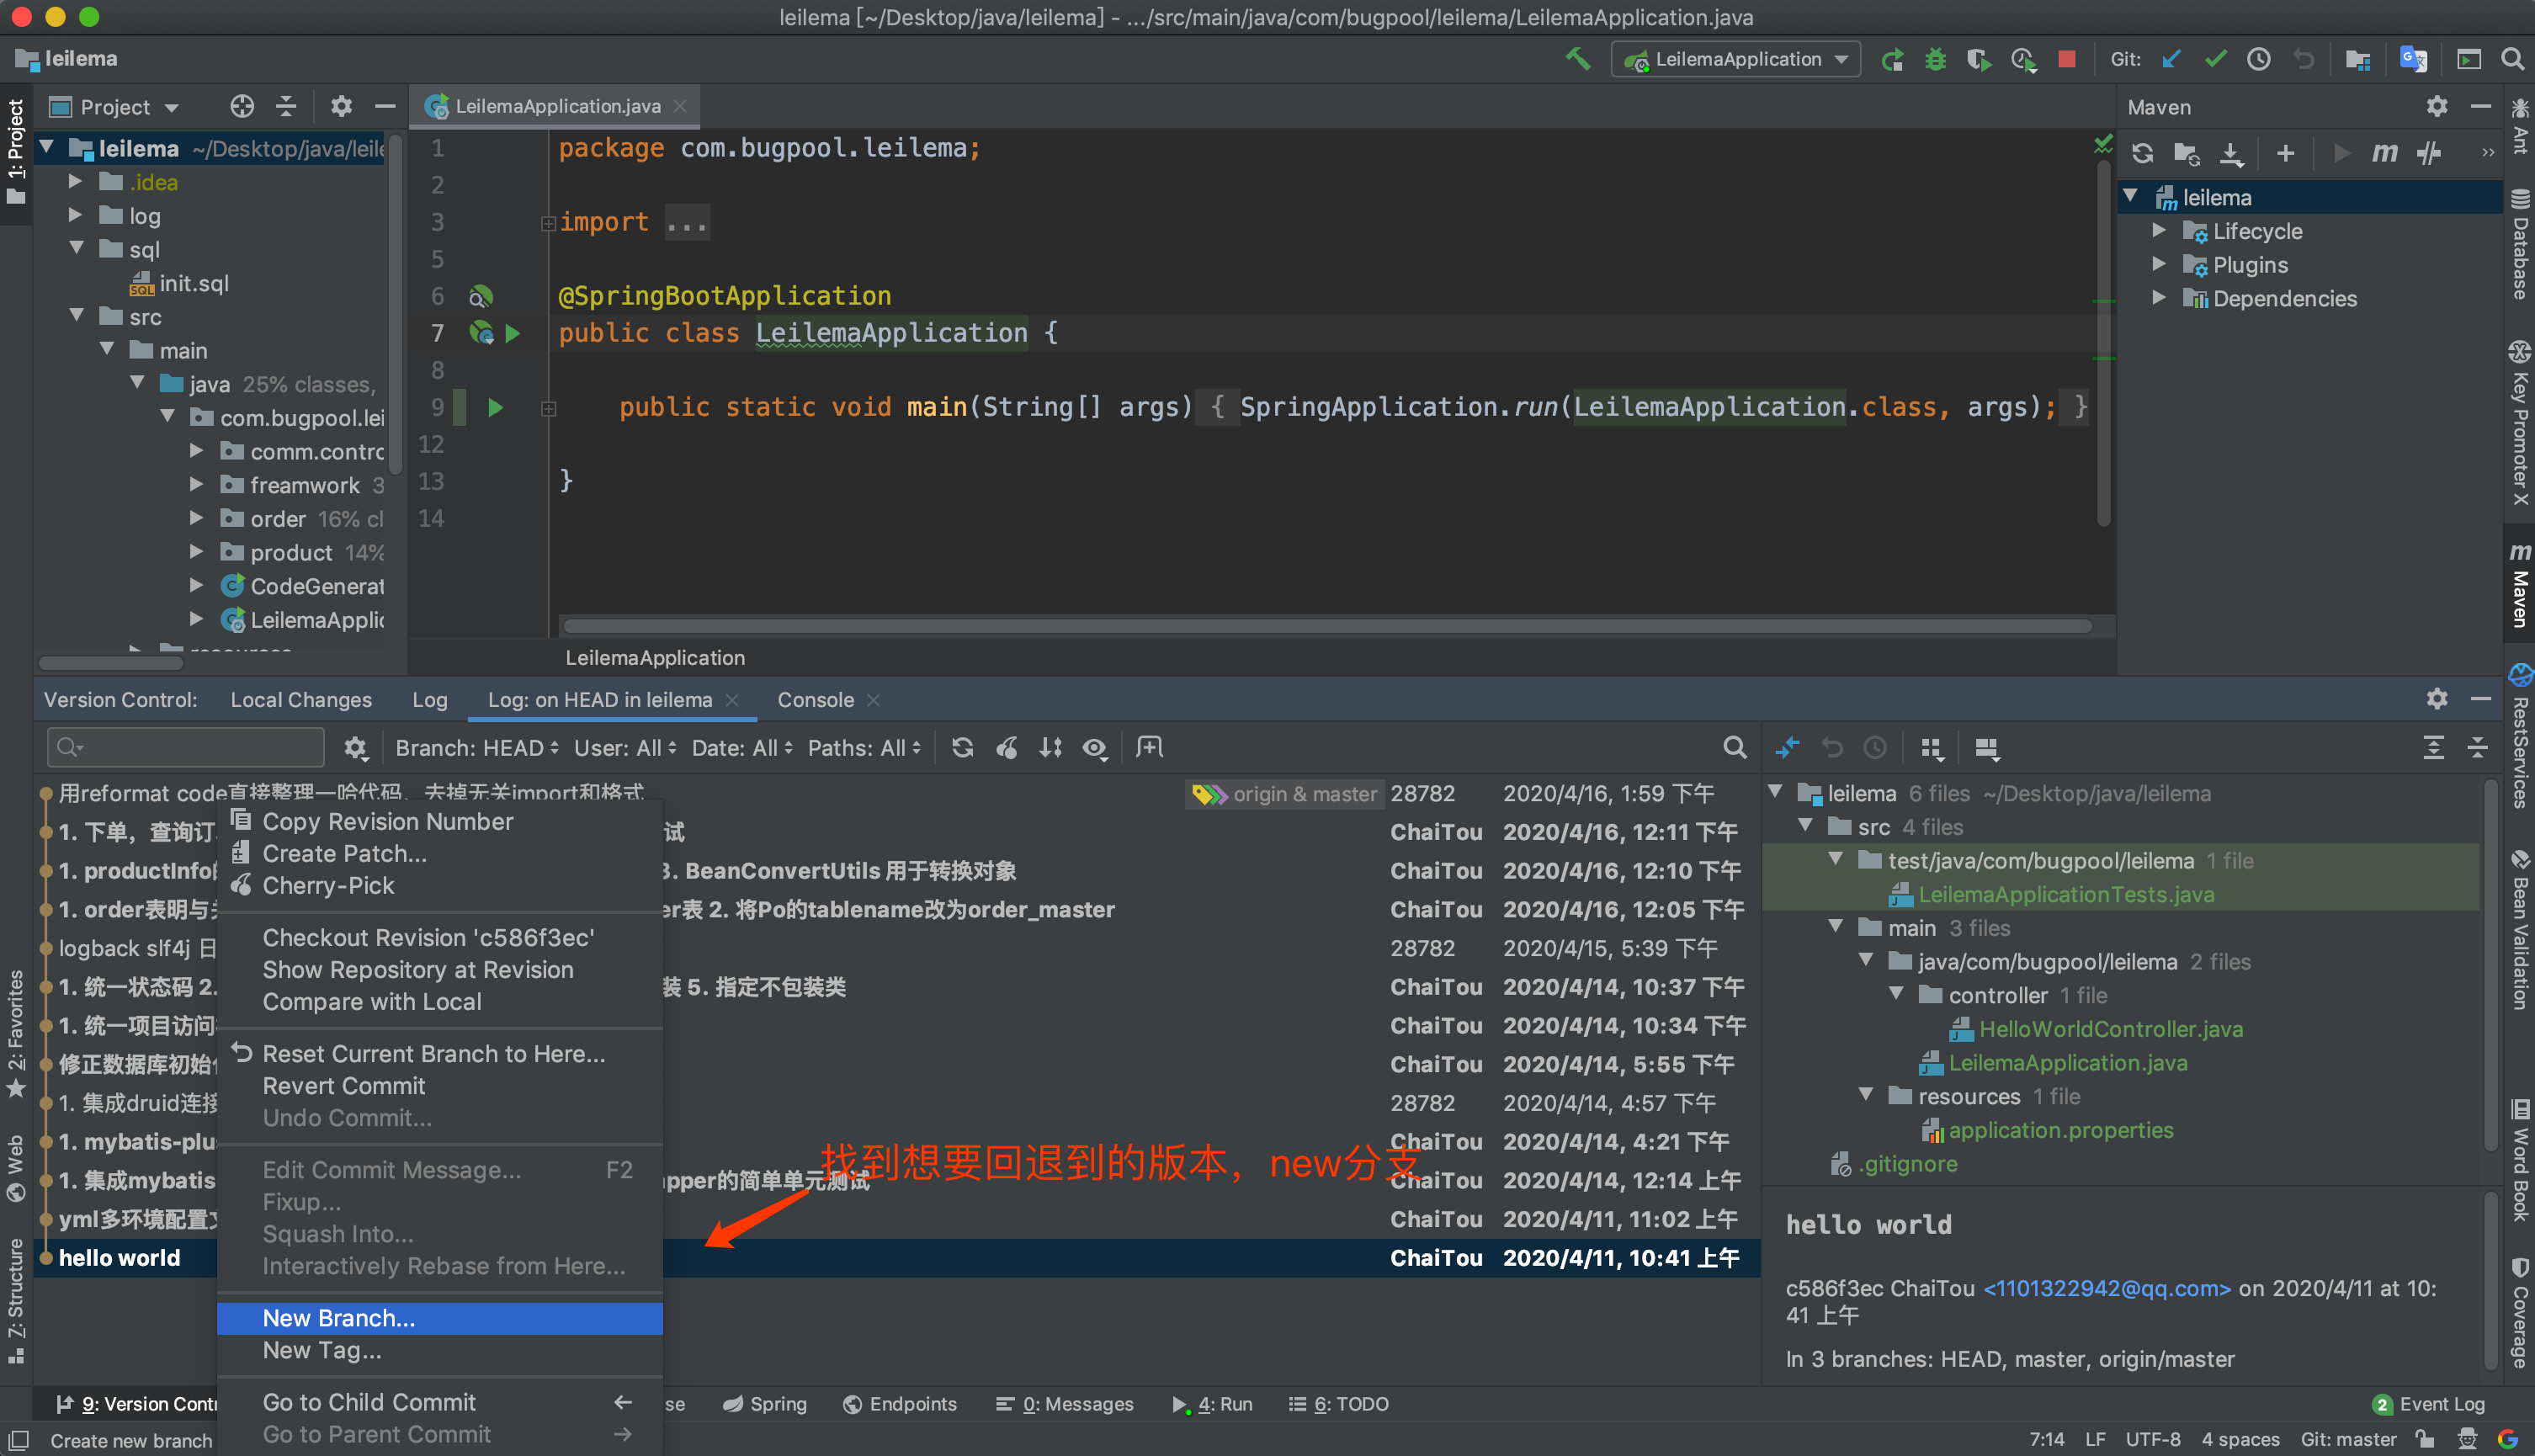The width and height of the screenshot is (2535, 1456).
Task: Download Maven sources and documentation icon
Action: pos(2232,153)
